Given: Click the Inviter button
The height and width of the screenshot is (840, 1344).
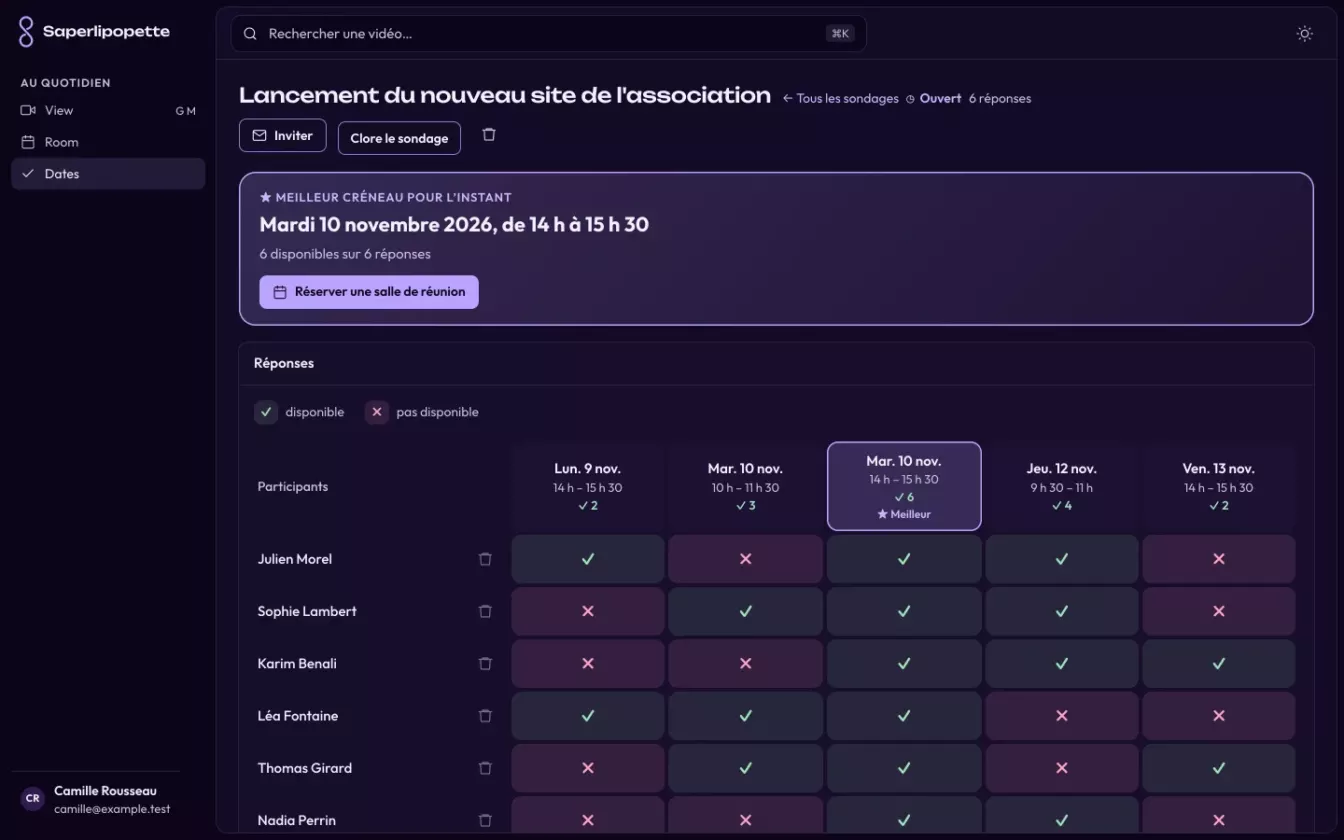Looking at the screenshot, I should 282,136.
